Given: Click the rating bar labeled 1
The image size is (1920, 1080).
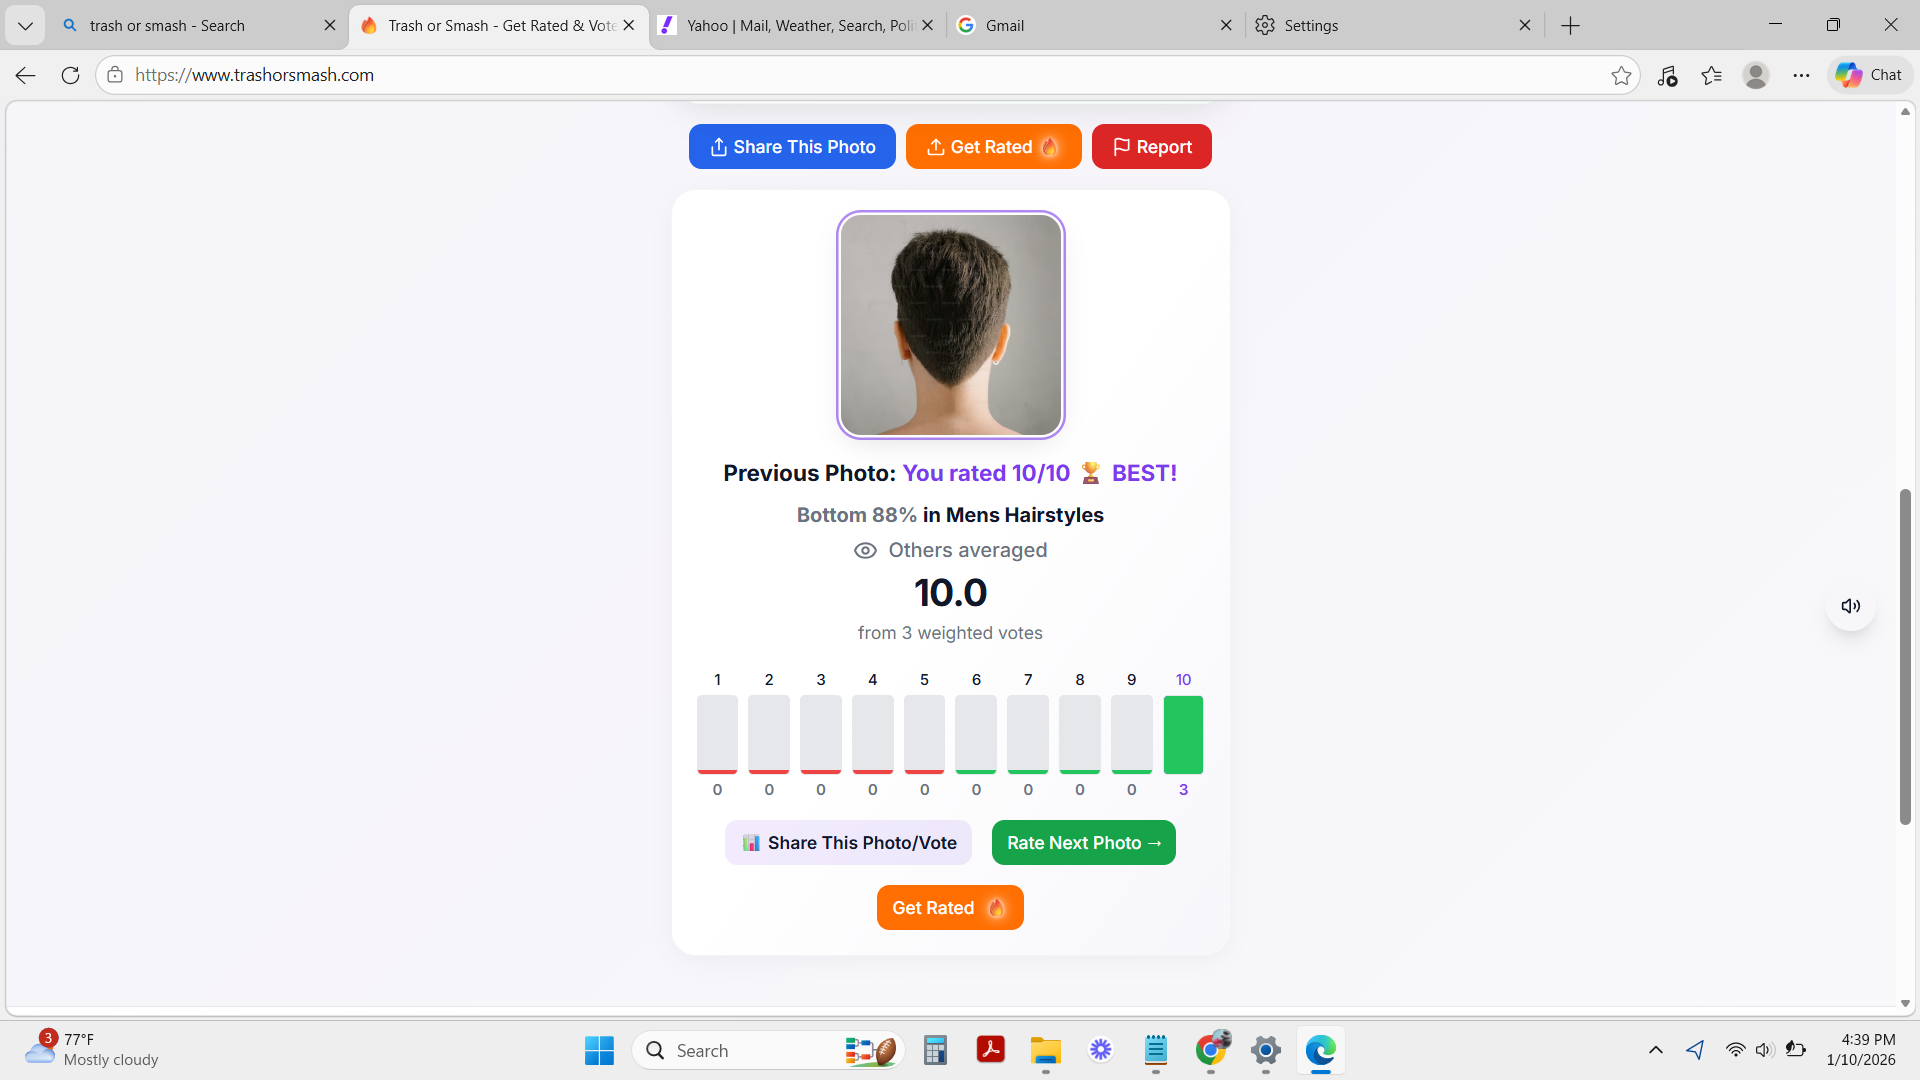Looking at the screenshot, I should [x=717, y=735].
